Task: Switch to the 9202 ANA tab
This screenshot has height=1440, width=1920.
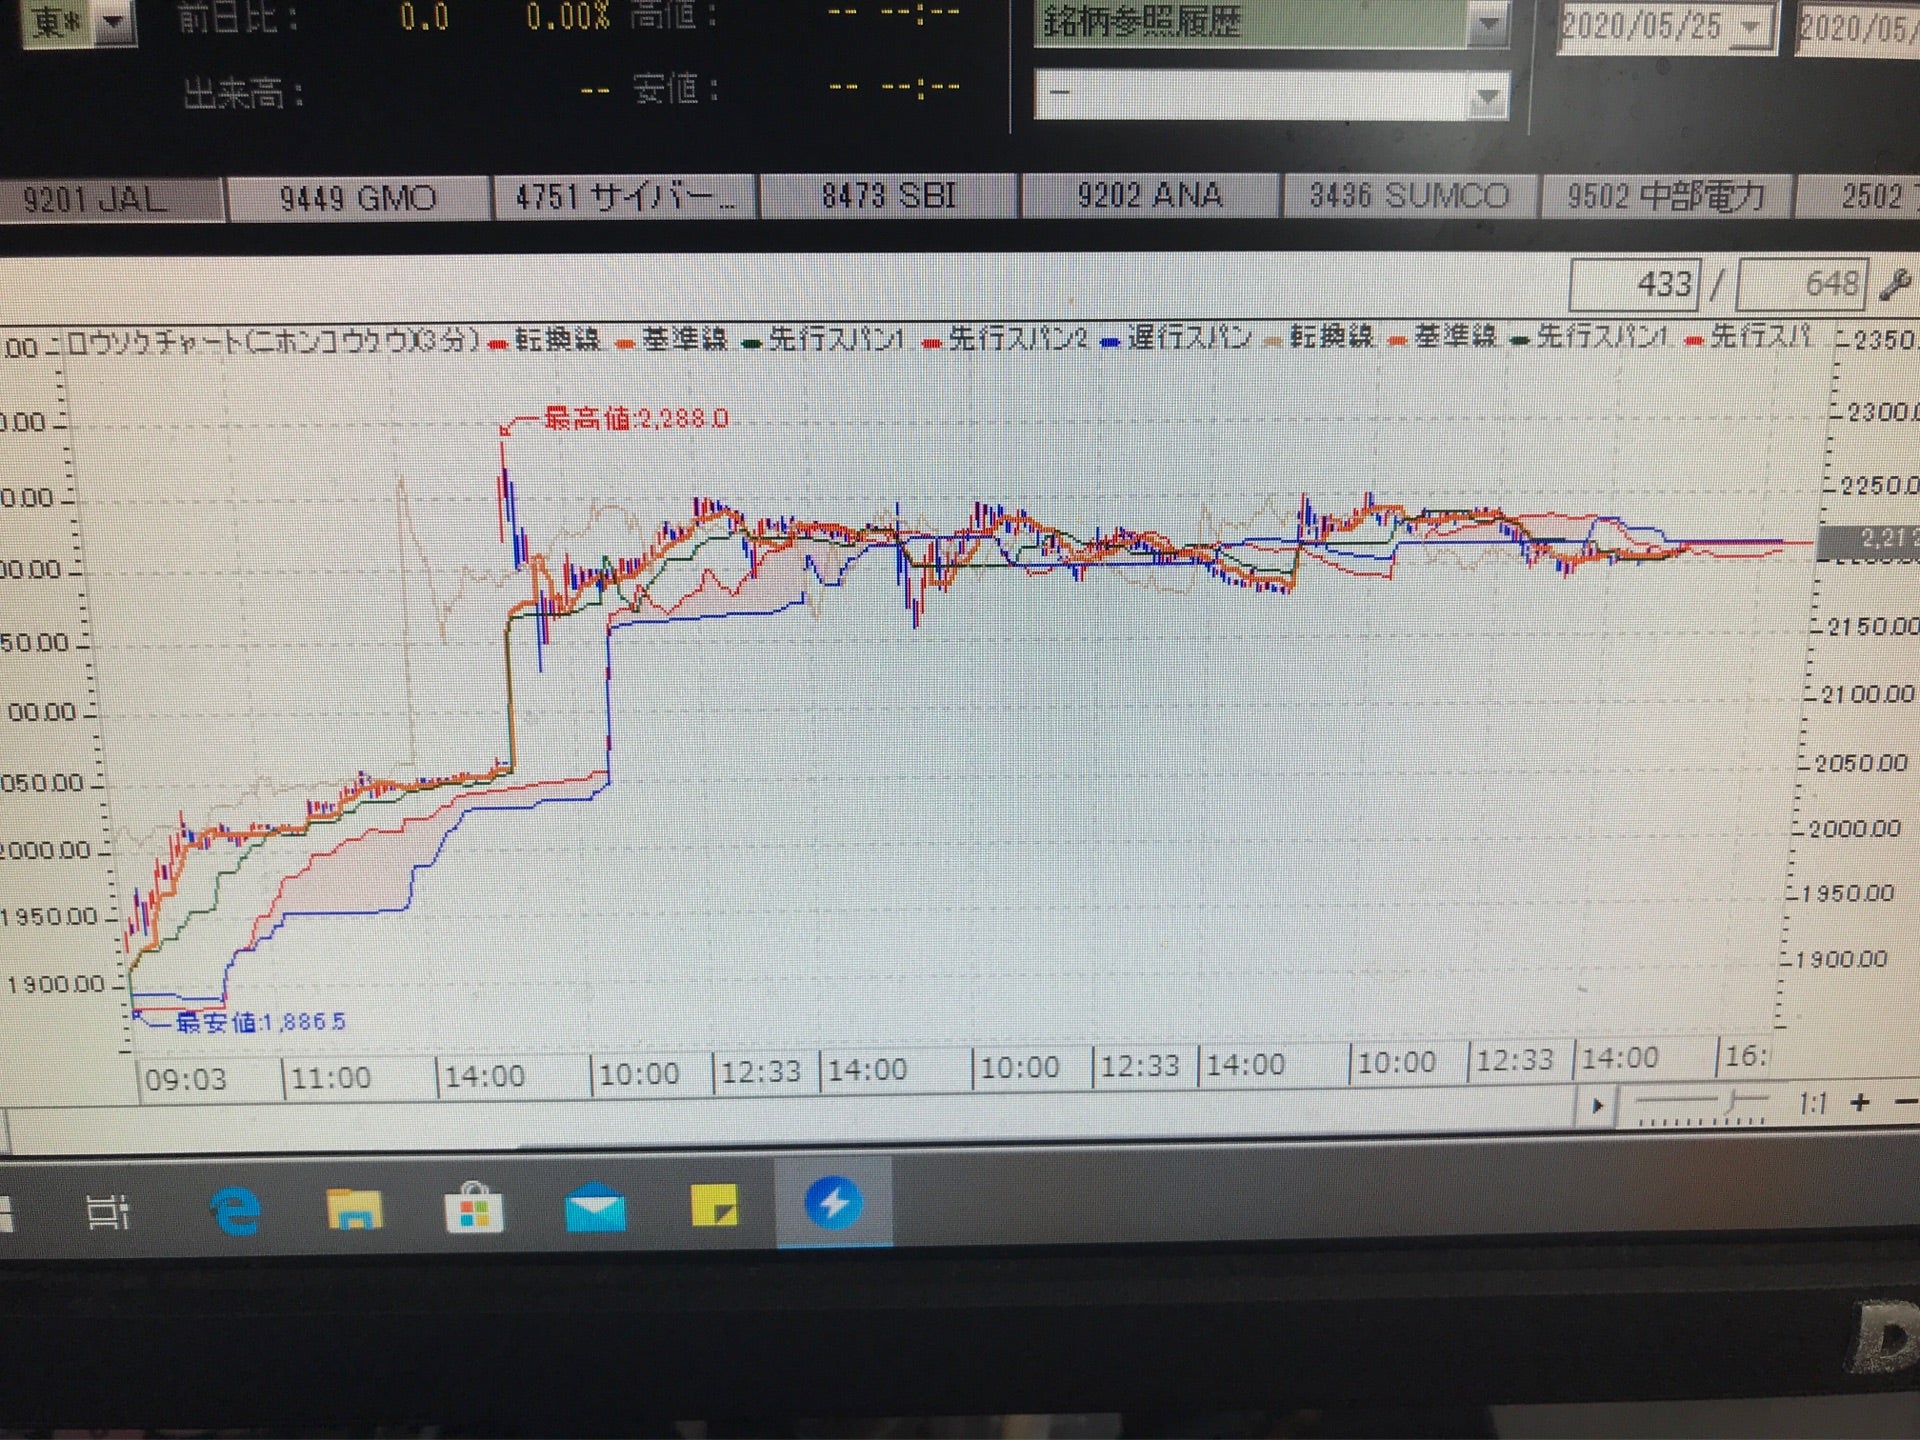Action: coord(1148,195)
